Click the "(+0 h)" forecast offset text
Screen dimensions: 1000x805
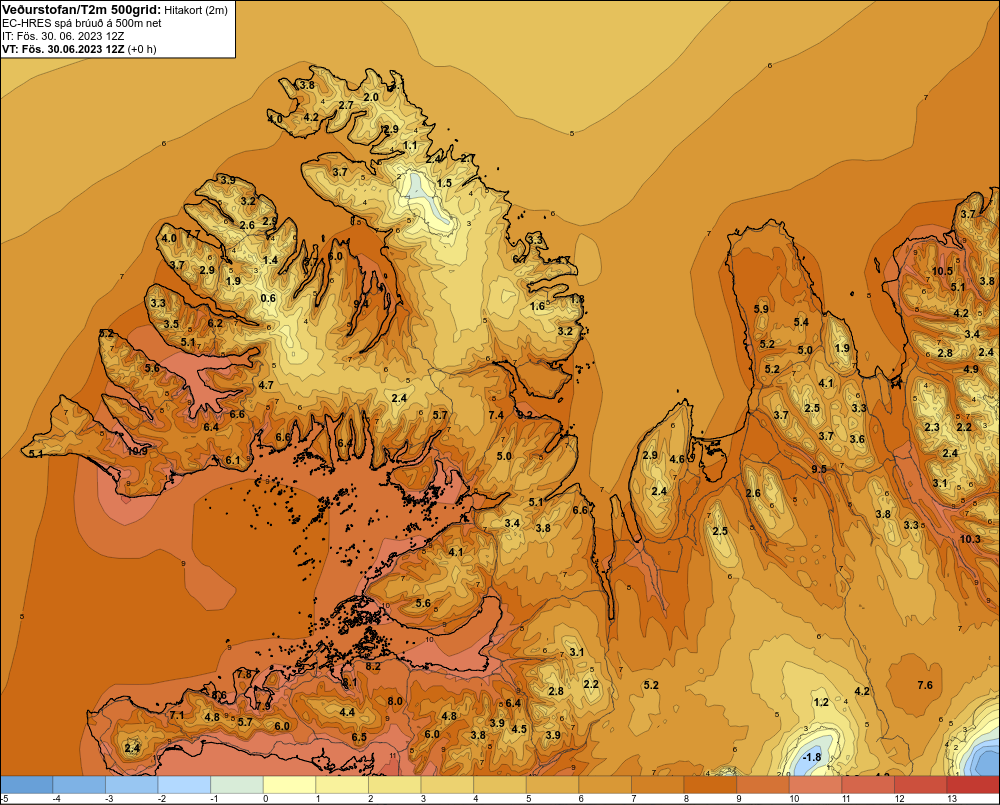click(142, 49)
